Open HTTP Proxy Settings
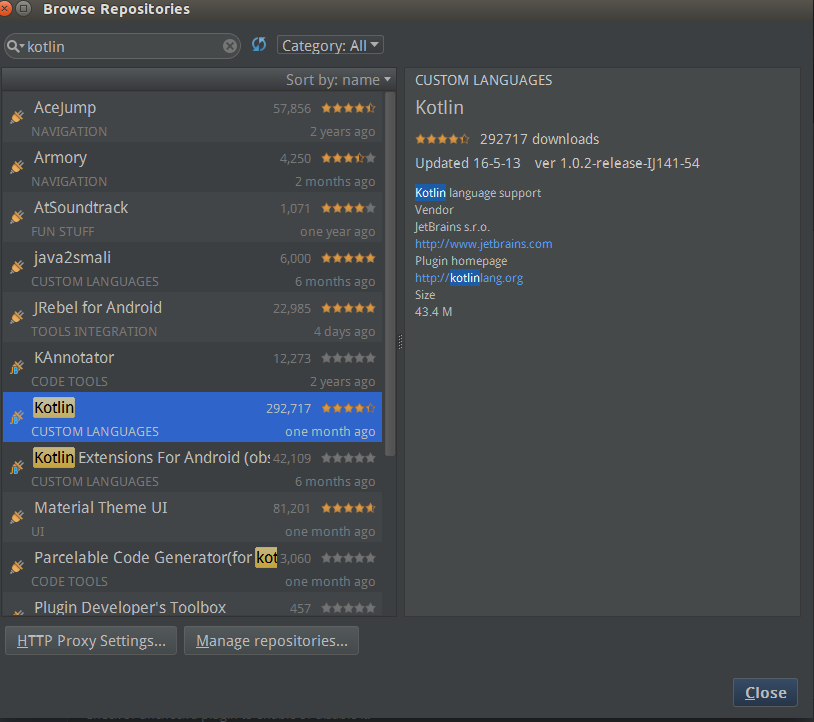 (x=92, y=641)
